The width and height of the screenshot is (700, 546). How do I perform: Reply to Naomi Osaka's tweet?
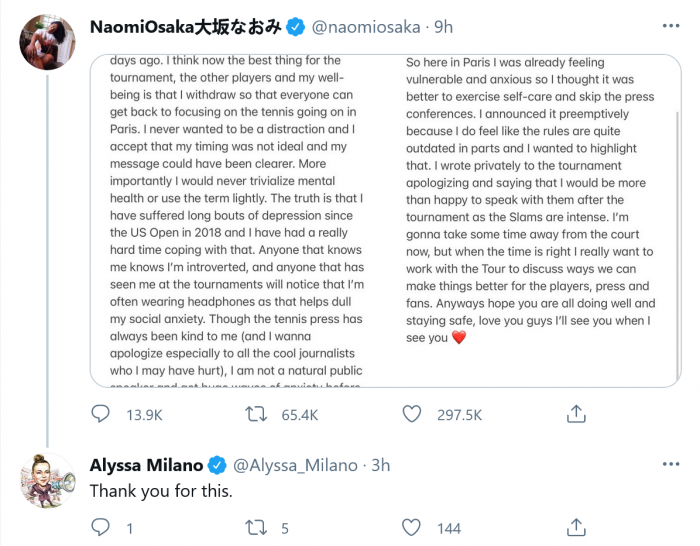(x=101, y=413)
